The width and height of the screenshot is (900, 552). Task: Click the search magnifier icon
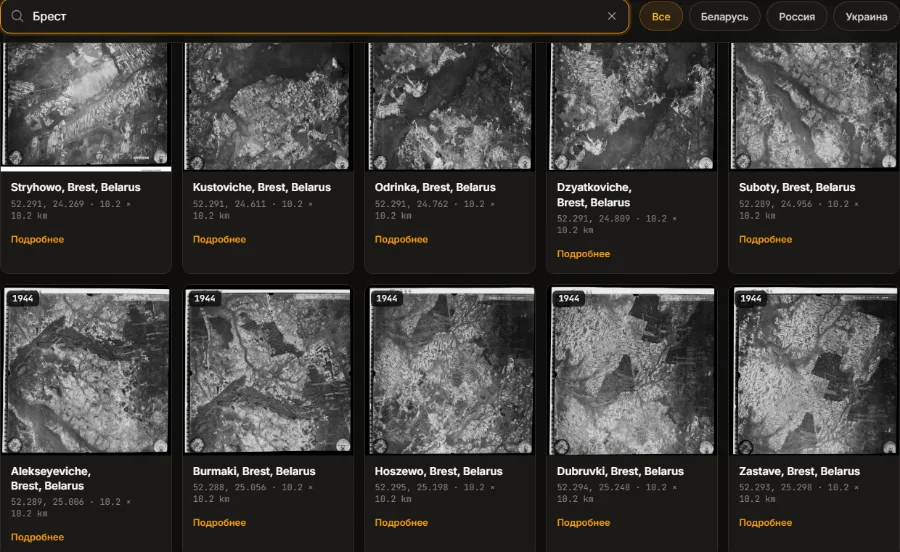[x=17, y=16]
